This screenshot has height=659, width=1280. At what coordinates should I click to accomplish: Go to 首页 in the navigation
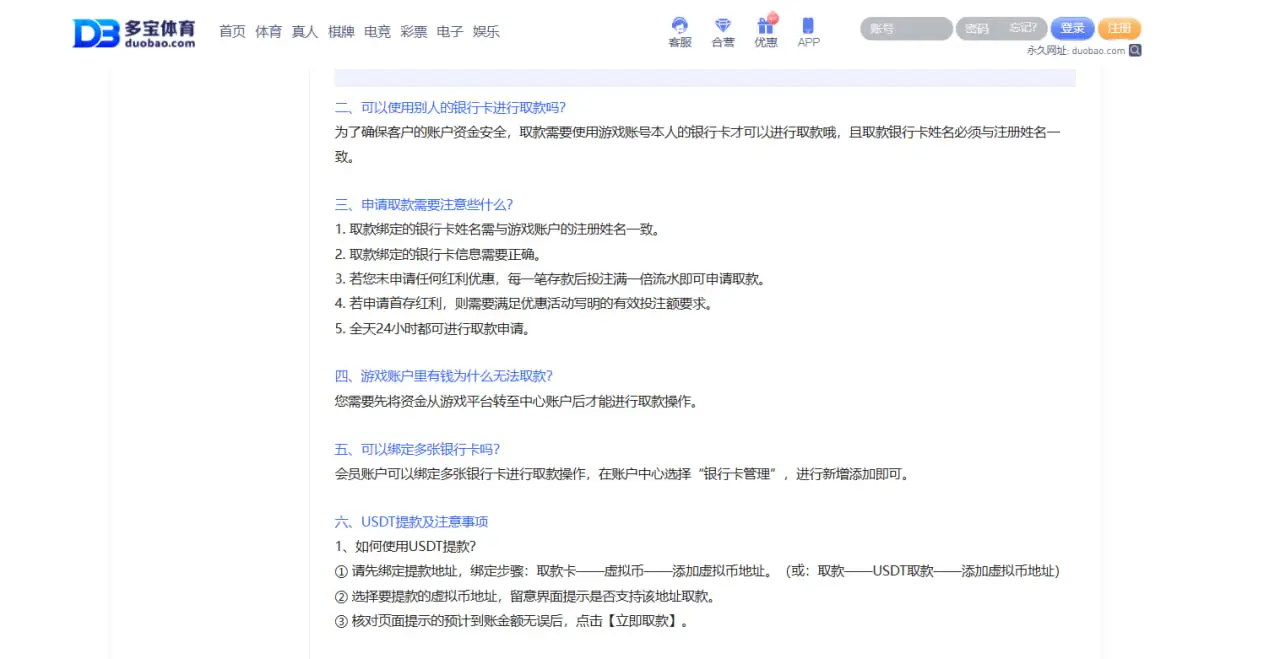[x=232, y=31]
